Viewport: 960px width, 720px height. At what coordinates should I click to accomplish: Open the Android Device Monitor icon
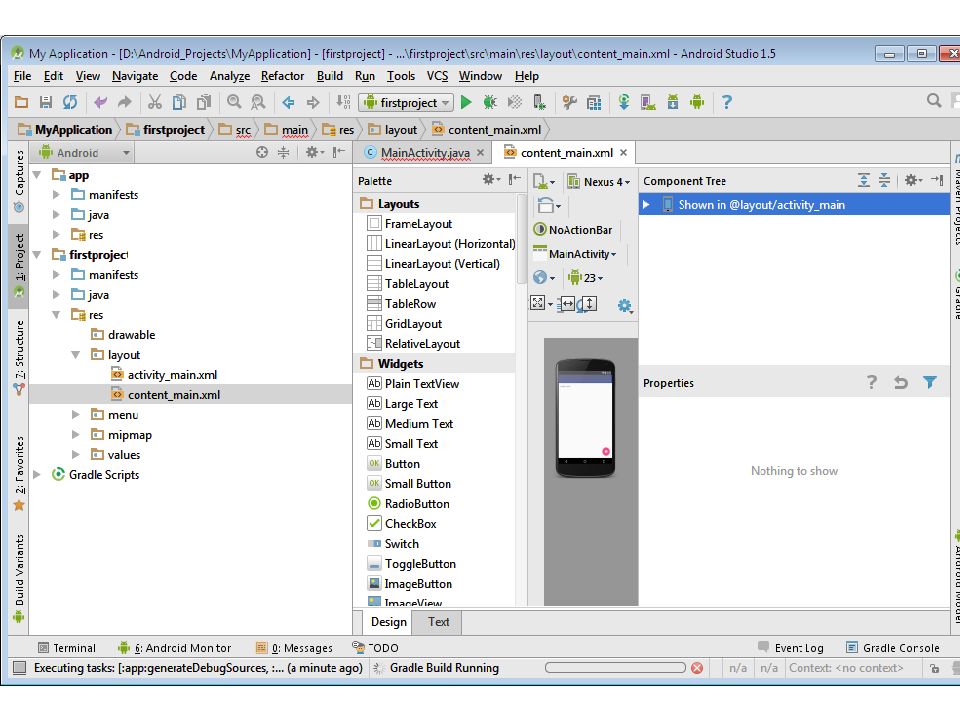coord(697,102)
